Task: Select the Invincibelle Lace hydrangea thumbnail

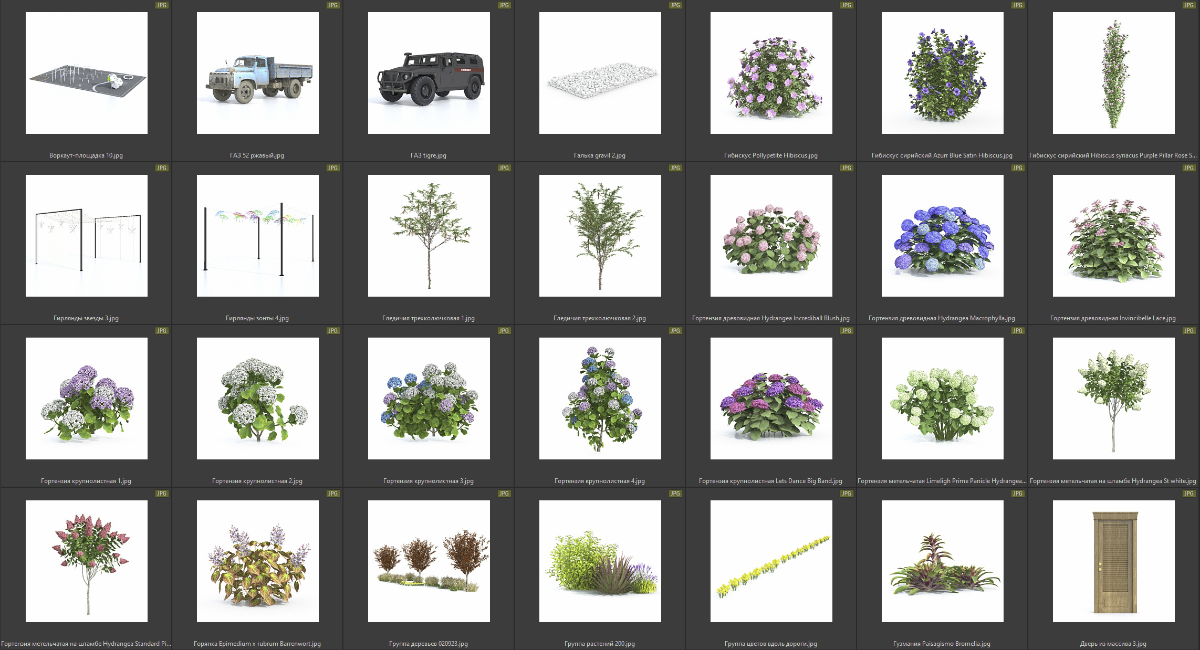Action: 1113,238
